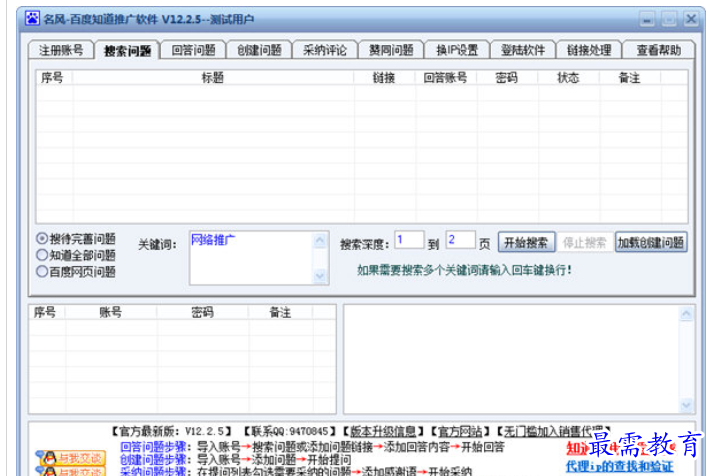Image resolution: width=710 pixels, height=476 pixels.
Task: Click the account list 备注 column header
Action: [x=280, y=312]
